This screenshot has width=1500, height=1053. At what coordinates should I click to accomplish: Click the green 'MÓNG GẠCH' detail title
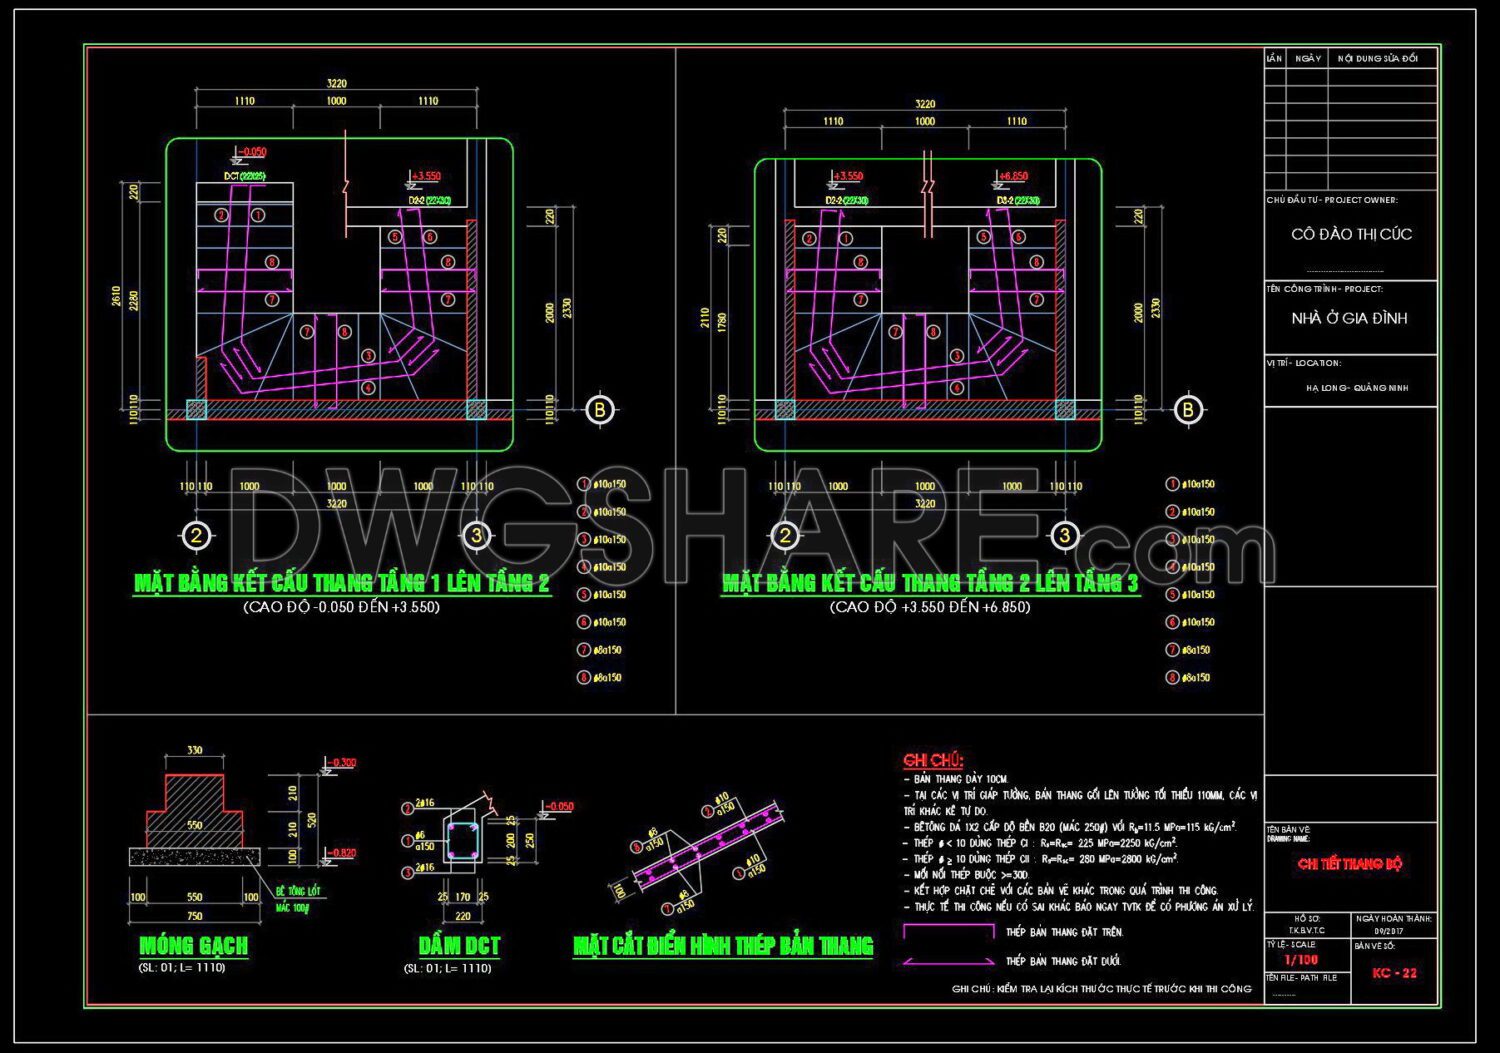194,945
